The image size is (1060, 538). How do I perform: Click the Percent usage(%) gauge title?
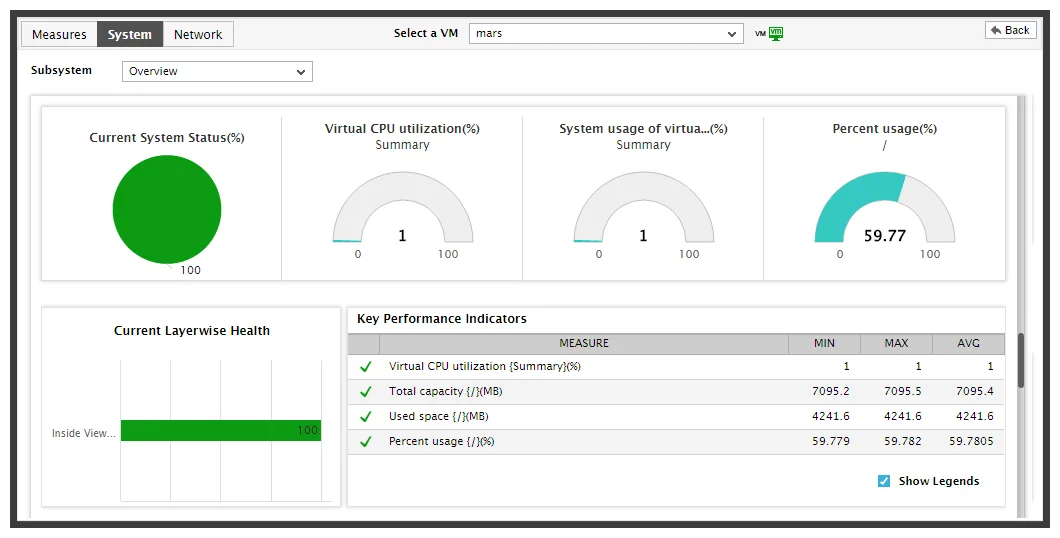tap(884, 128)
